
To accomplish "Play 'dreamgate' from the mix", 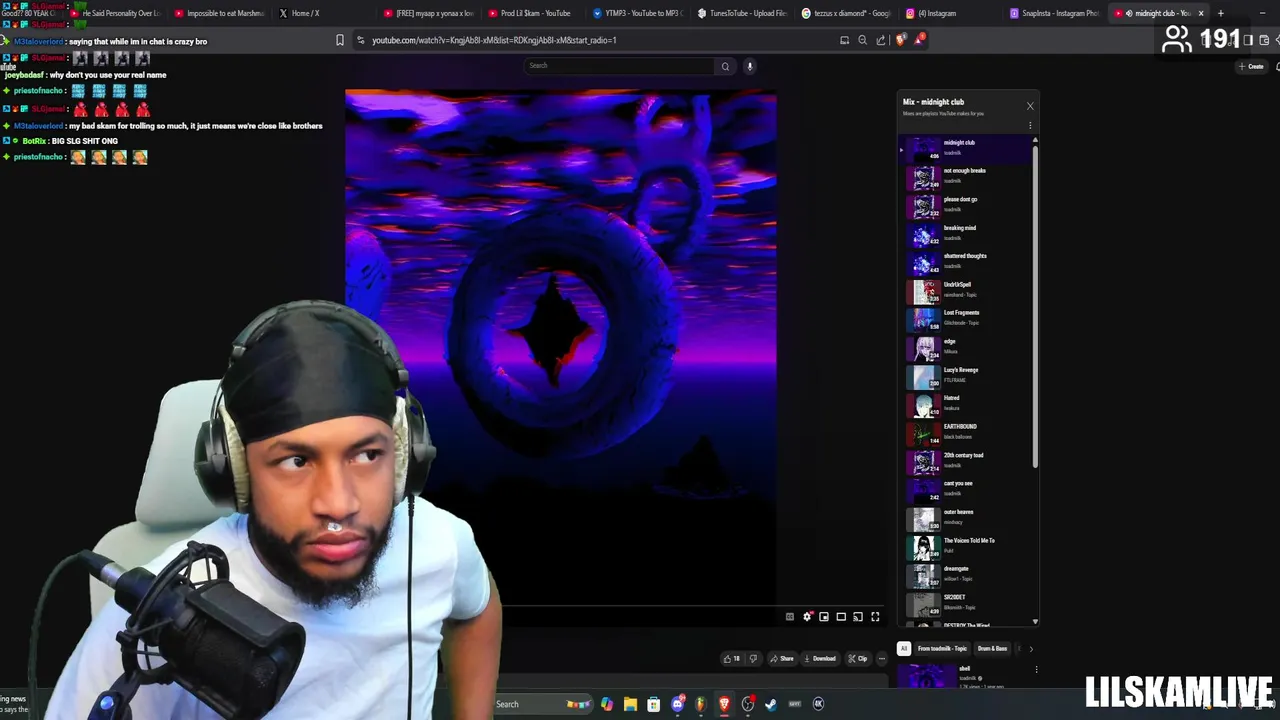I will (965, 574).
